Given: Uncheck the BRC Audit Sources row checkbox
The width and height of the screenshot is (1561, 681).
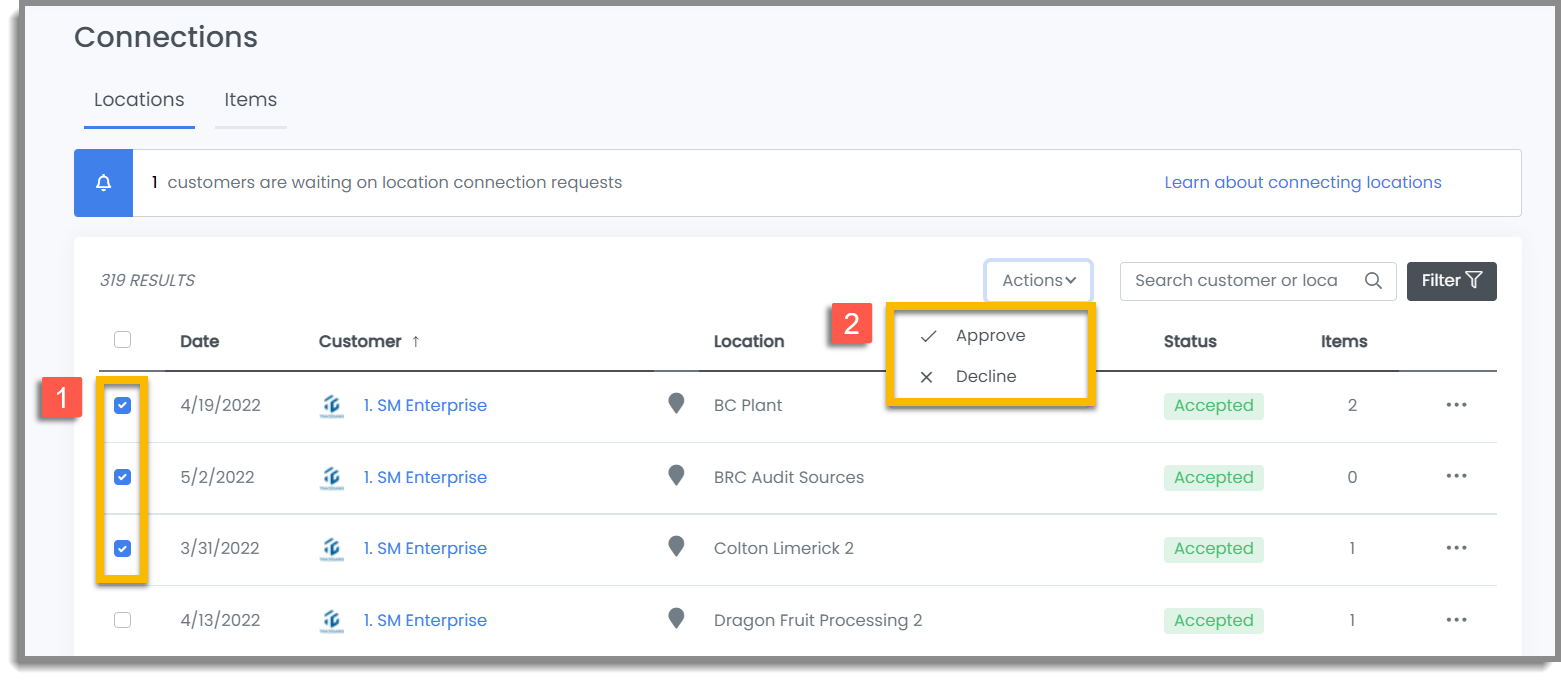Looking at the screenshot, I should coord(122,477).
